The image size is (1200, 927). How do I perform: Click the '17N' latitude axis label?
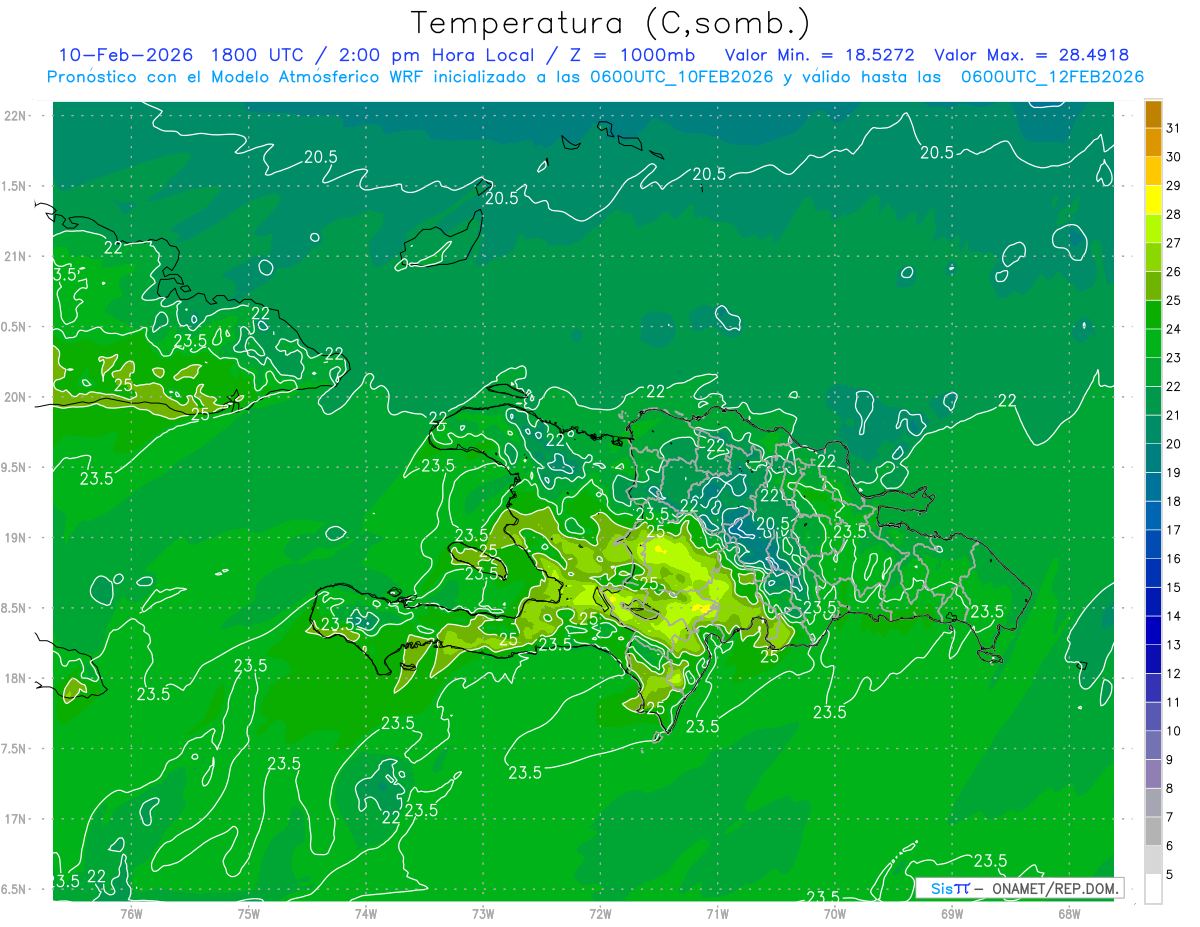point(15,819)
